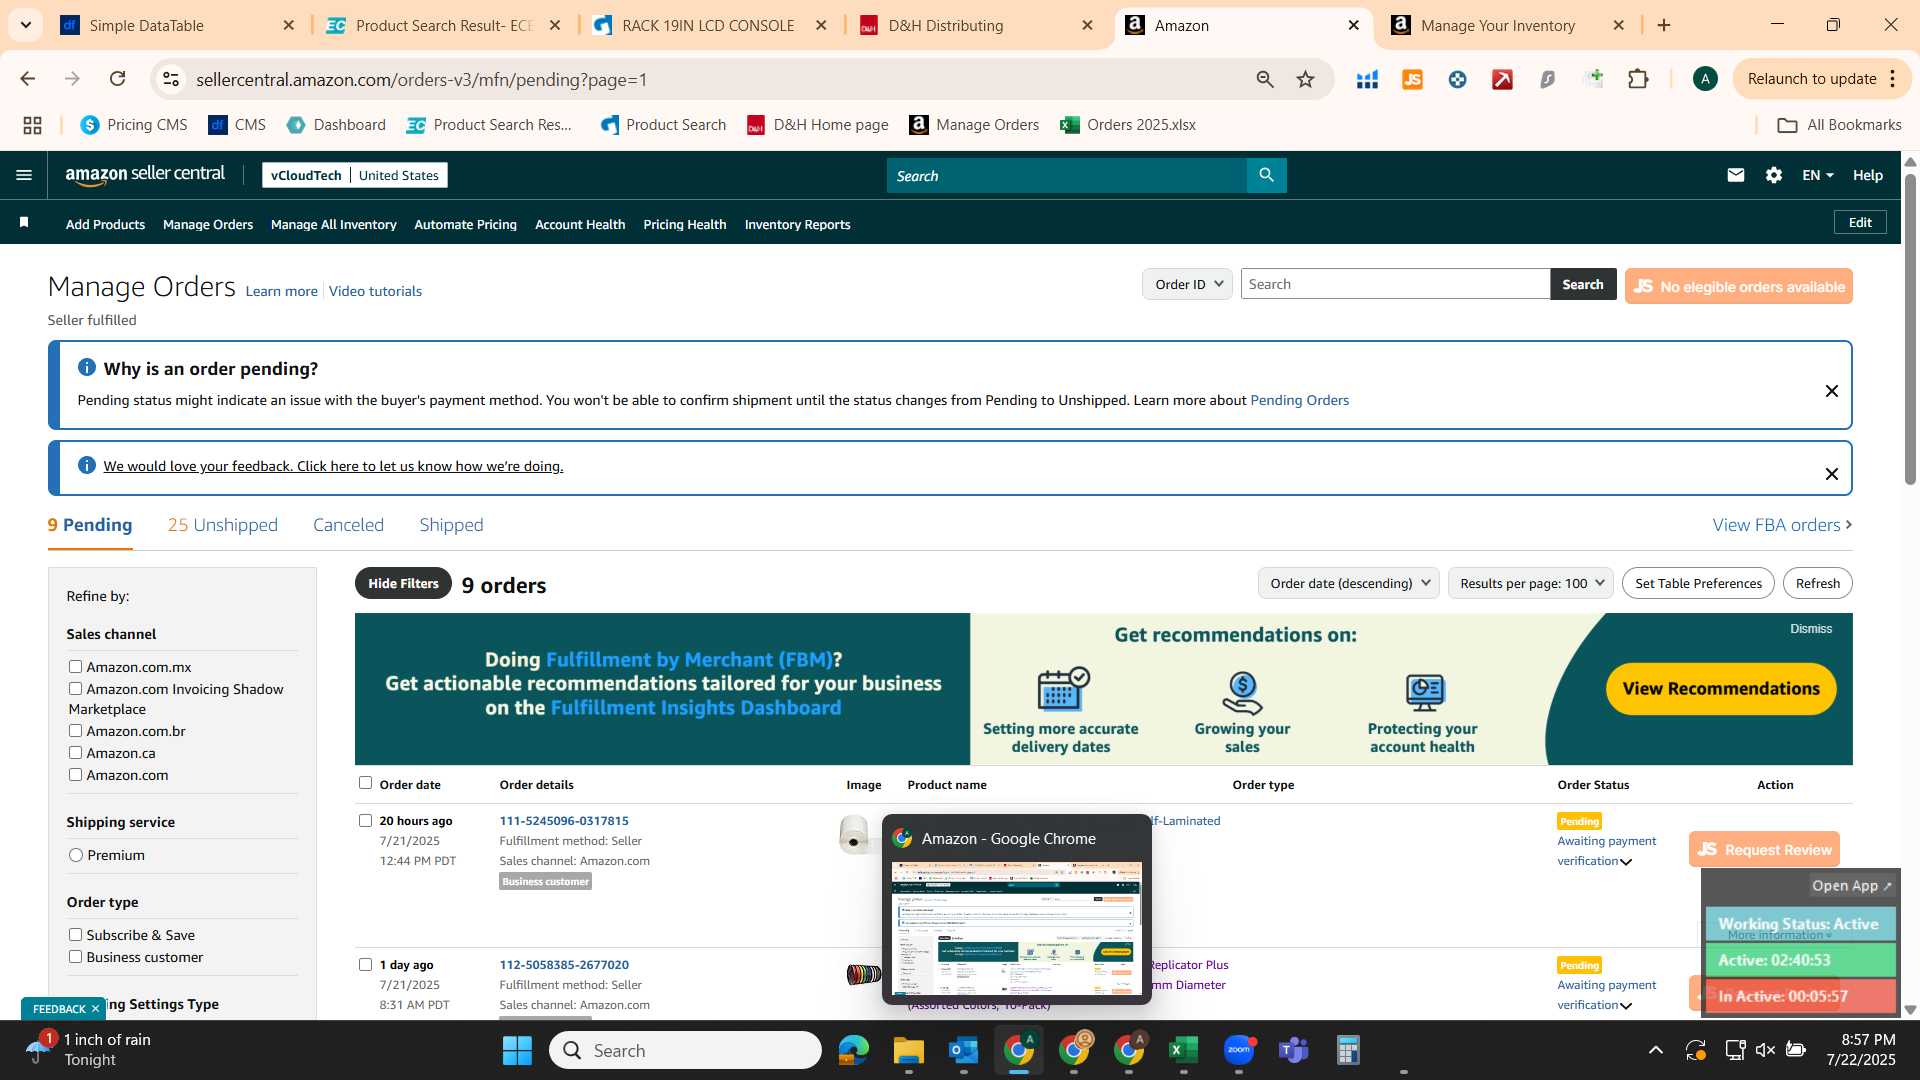Screen dimensions: 1920x1080
Task: Open the Order ID search type dropdown
Action: tap(1187, 284)
